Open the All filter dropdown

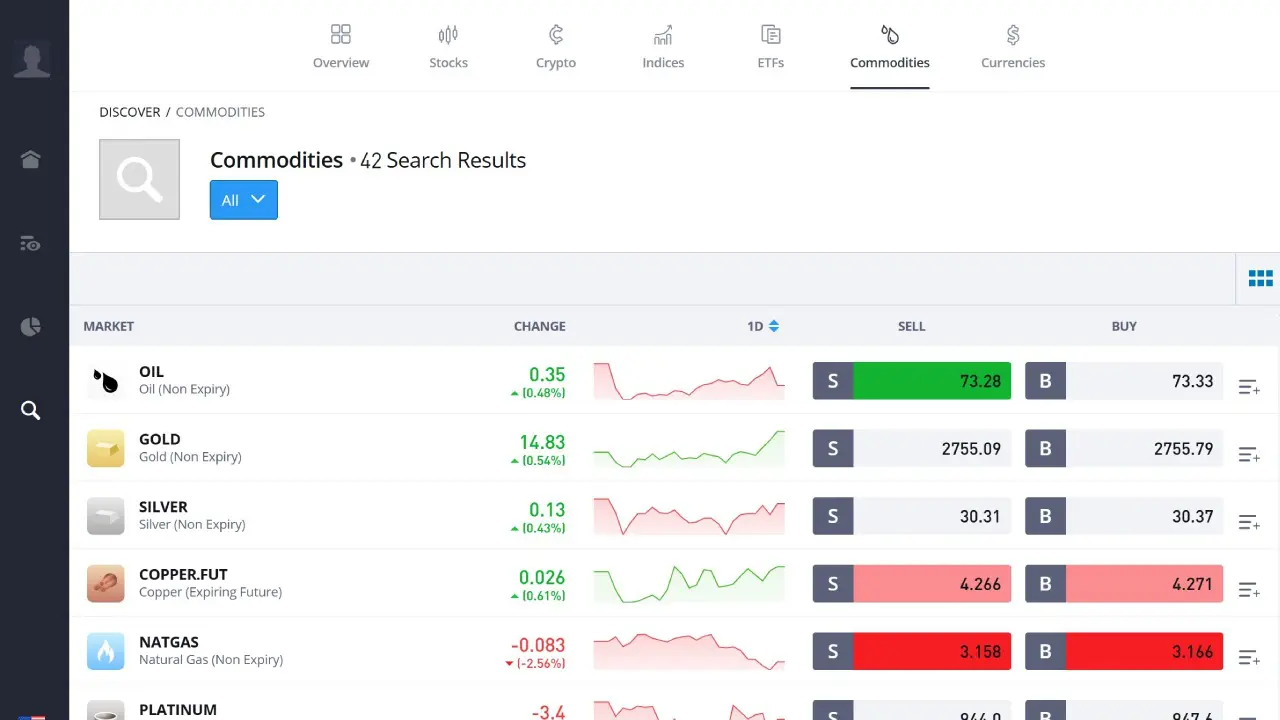pos(243,199)
